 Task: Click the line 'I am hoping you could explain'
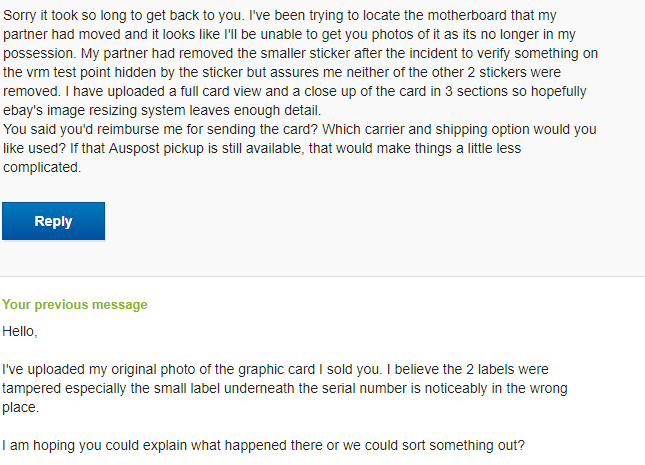(263, 445)
